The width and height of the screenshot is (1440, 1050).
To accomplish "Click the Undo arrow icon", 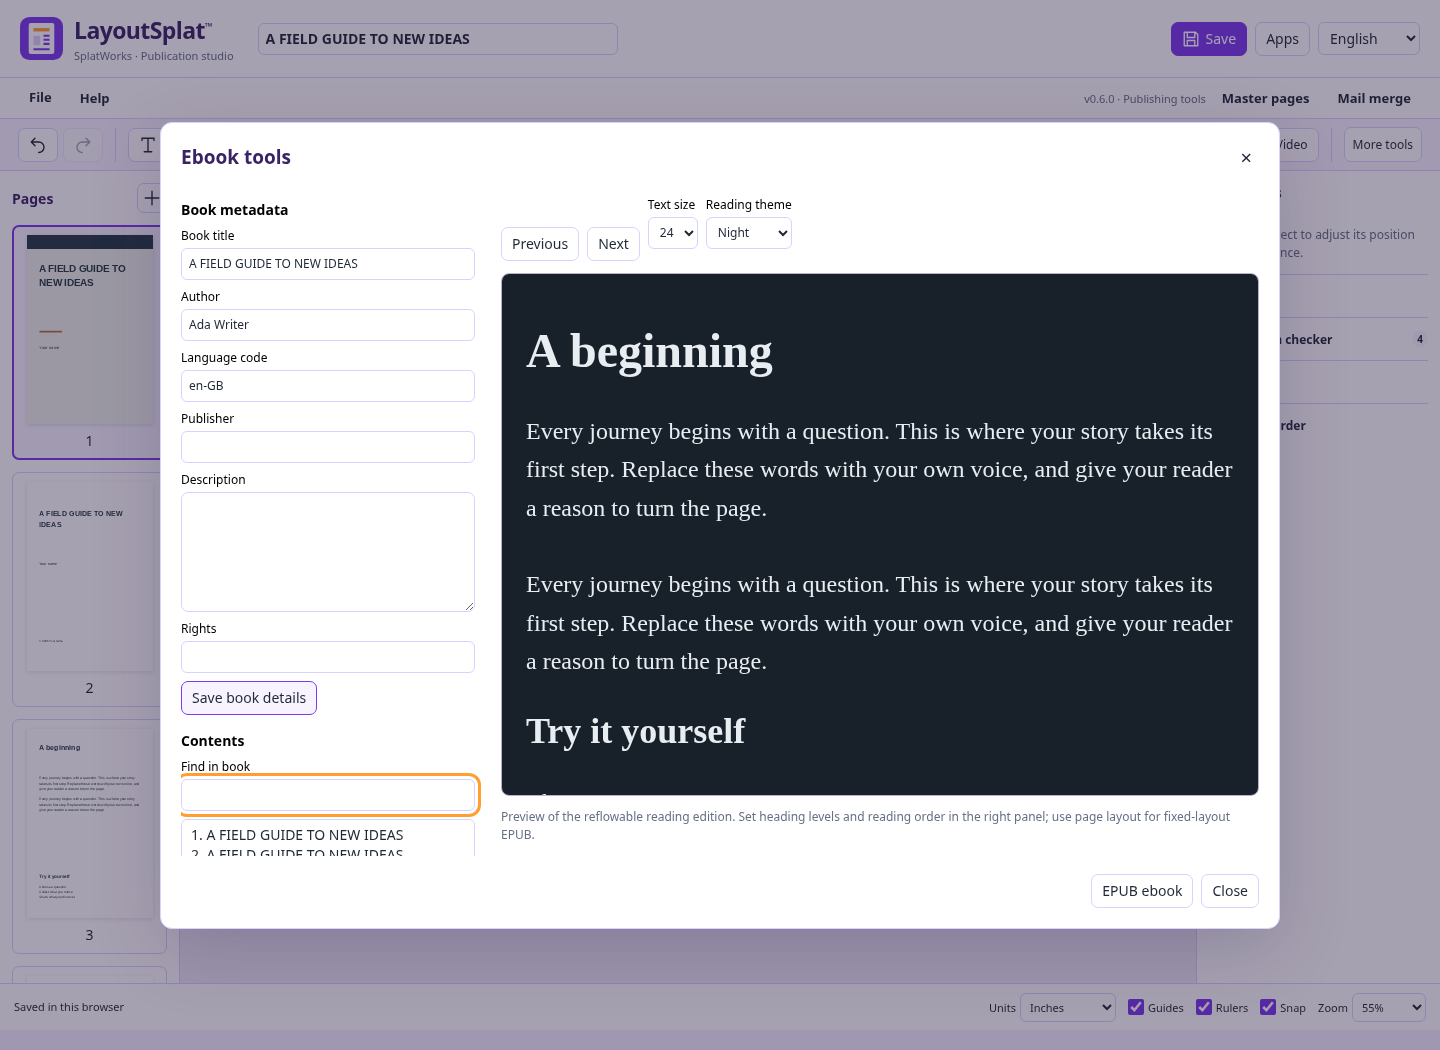I will (38, 145).
